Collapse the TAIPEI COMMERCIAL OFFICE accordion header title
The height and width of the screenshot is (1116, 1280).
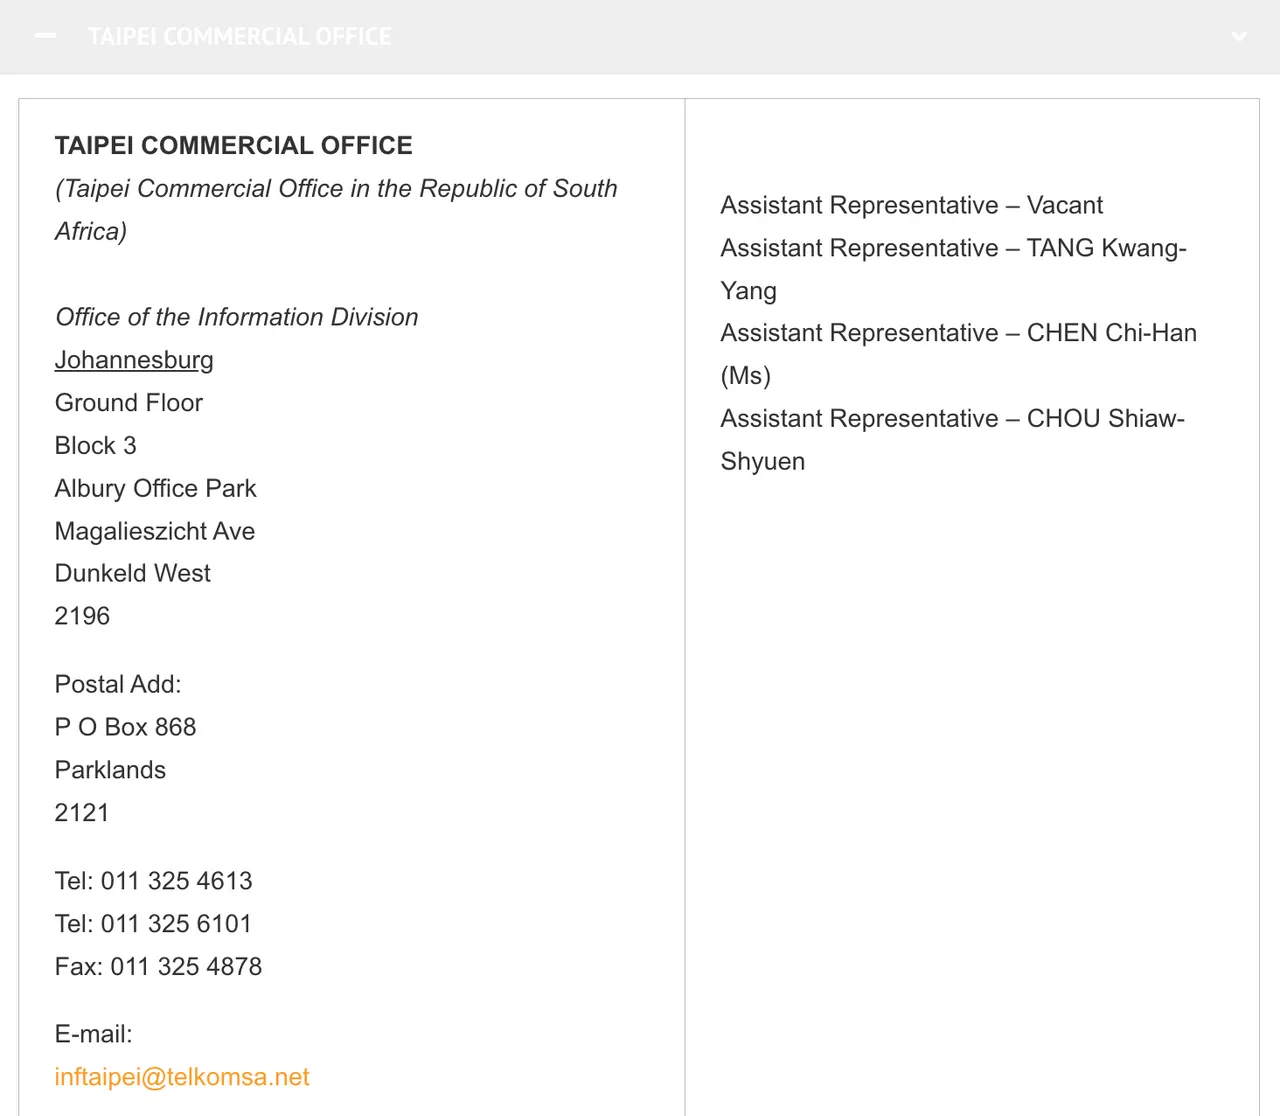point(240,37)
